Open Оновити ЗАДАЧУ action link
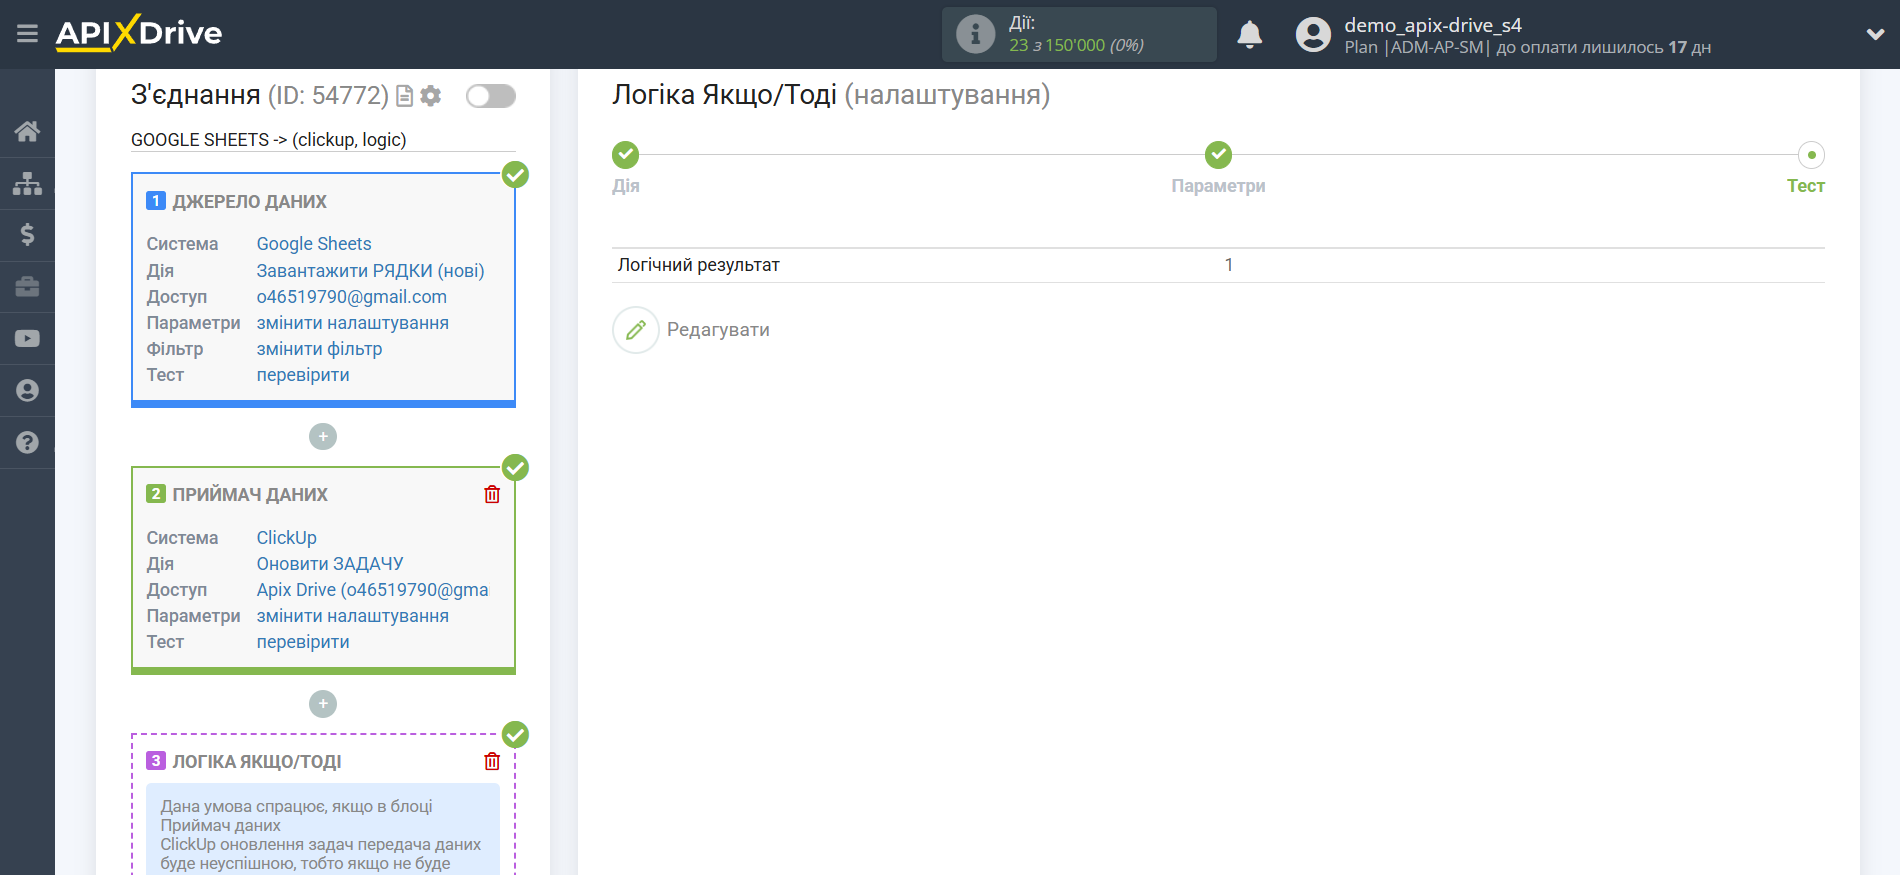Screen dimensions: 1900x875 coord(330,564)
